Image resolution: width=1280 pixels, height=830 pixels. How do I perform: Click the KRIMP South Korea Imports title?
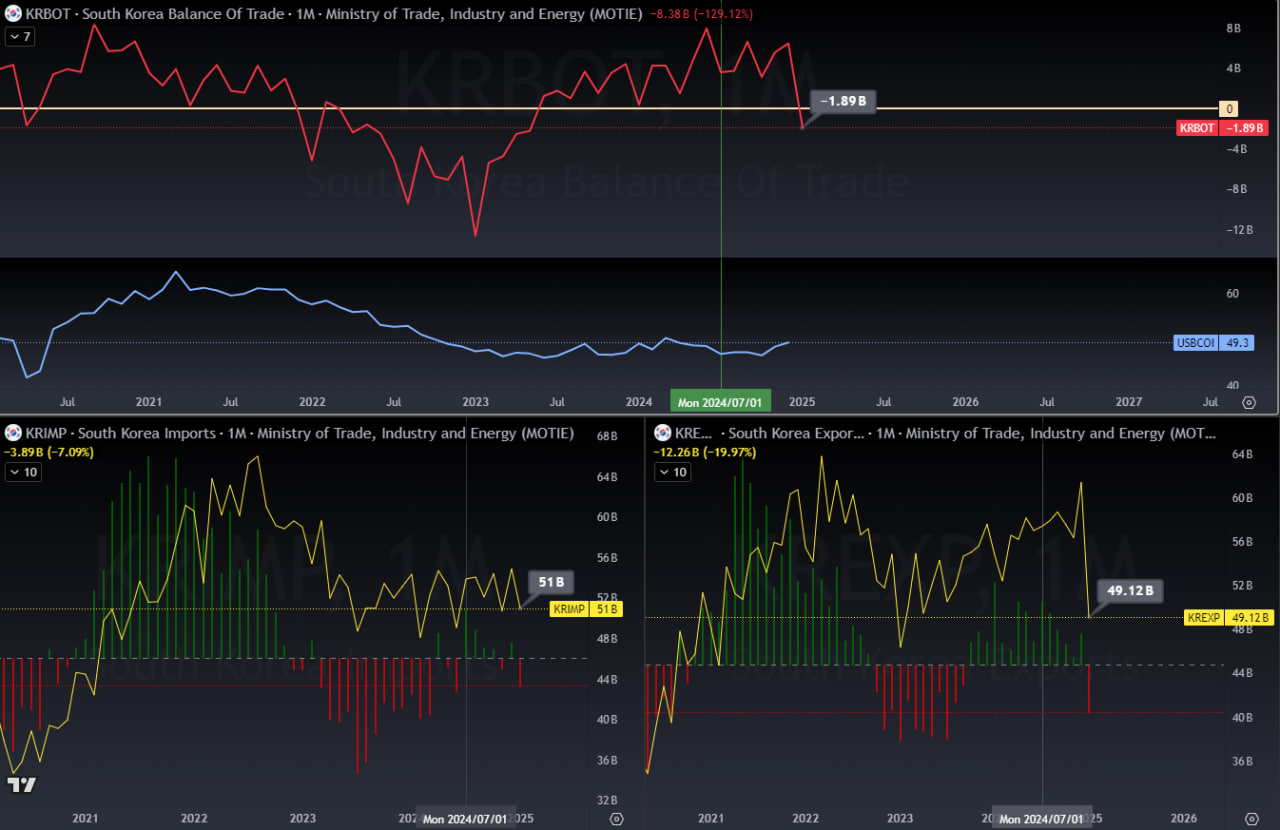click(120, 433)
